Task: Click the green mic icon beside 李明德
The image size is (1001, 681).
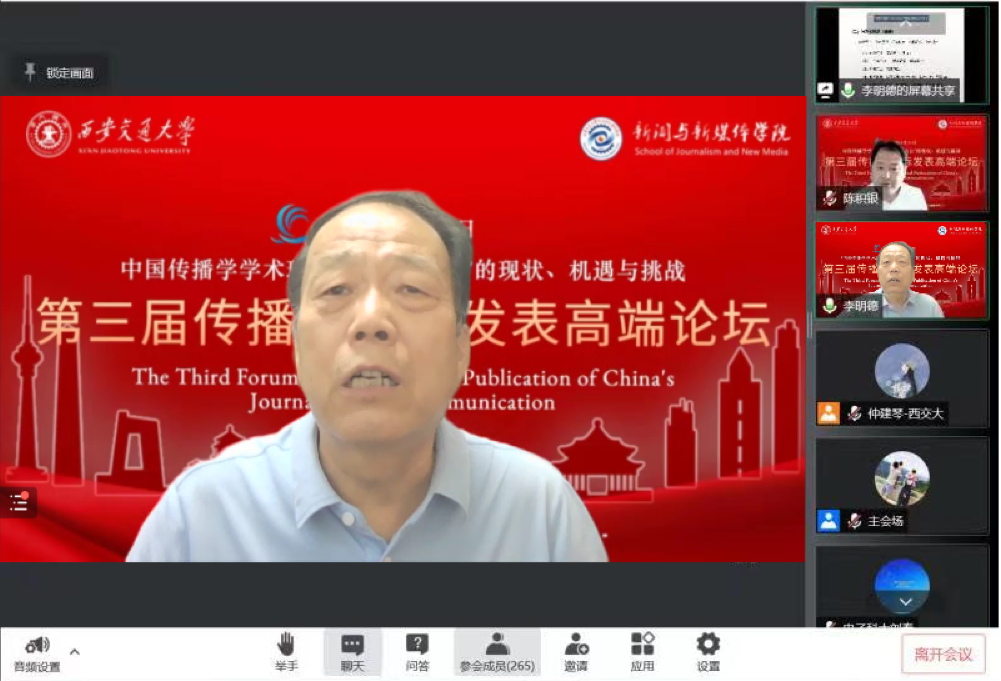Action: [829, 306]
